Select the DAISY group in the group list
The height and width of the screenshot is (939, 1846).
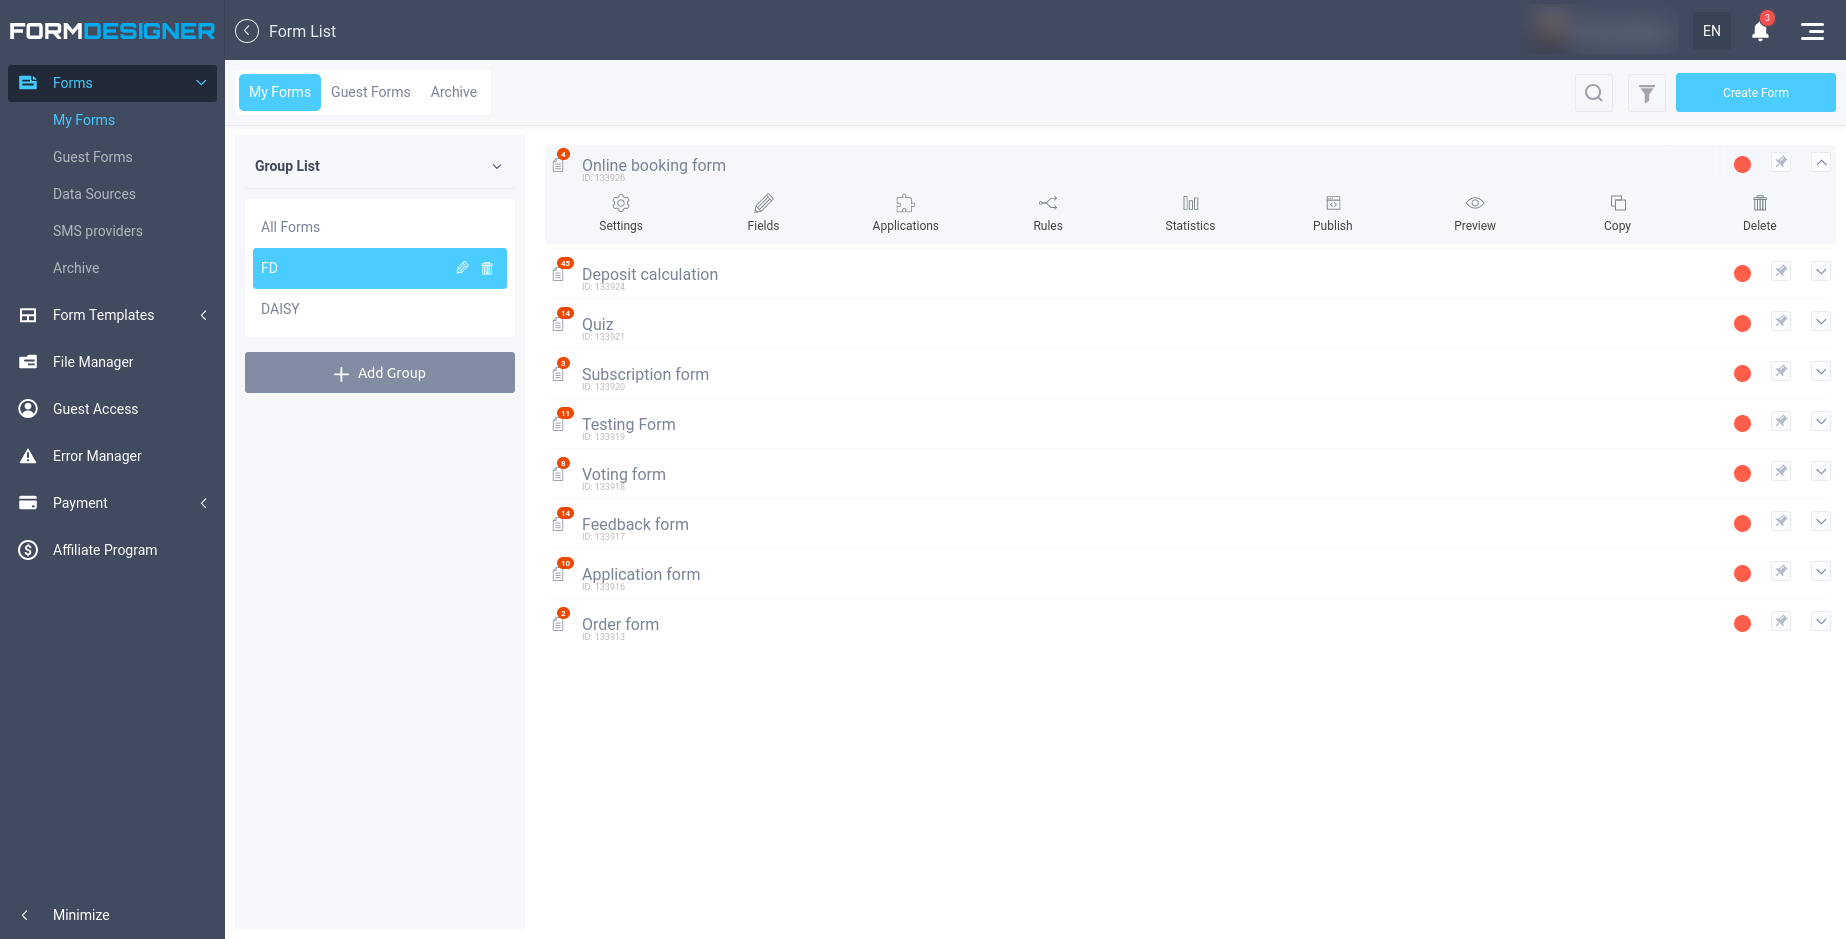tap(280, 309)
